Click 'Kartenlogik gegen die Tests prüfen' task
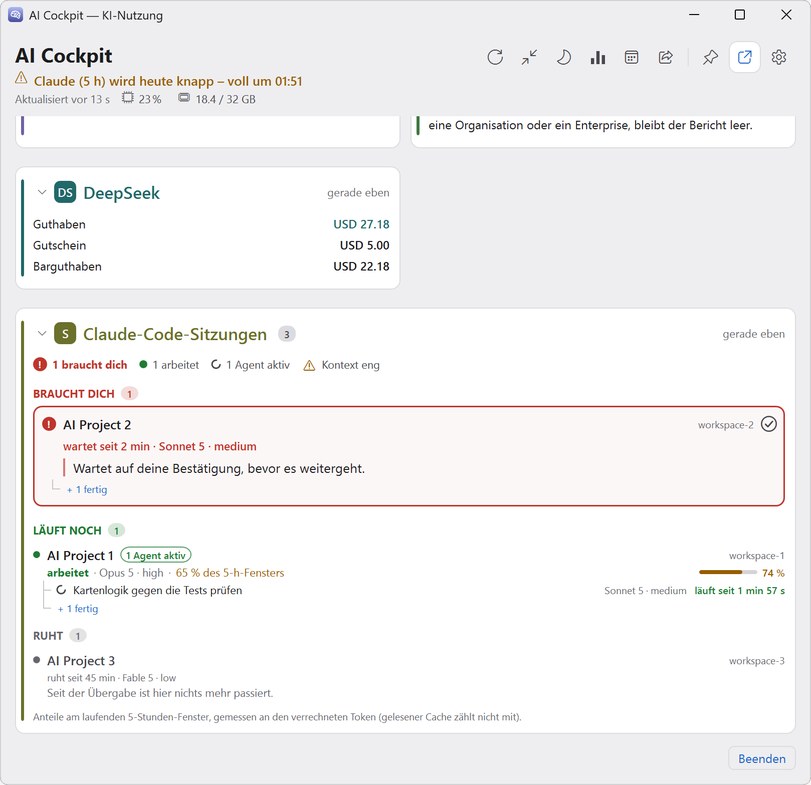This screenshot has height=785, width=811. click(157, 590)
